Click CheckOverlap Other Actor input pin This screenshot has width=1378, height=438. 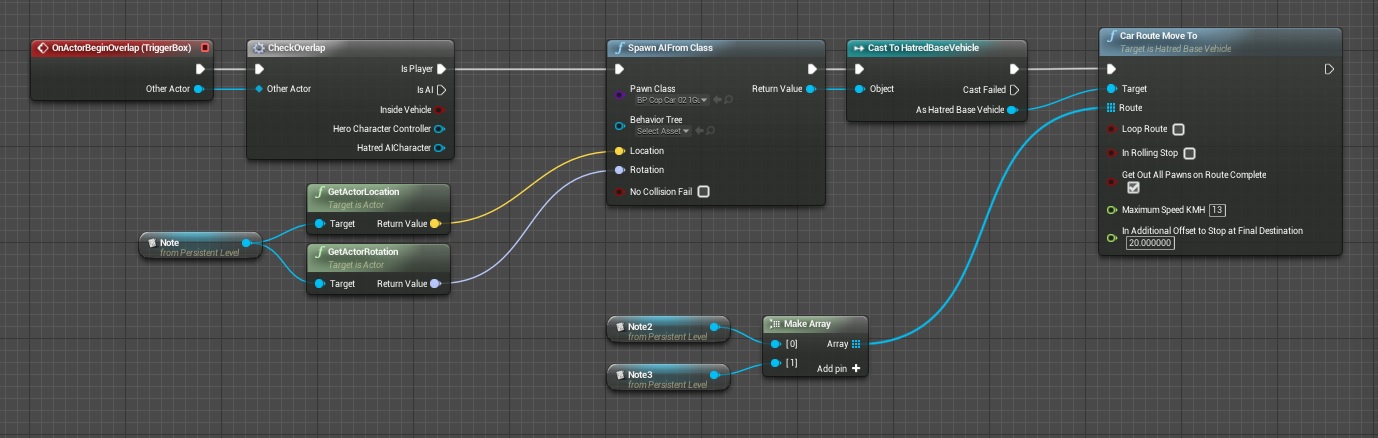pos(259,89)
